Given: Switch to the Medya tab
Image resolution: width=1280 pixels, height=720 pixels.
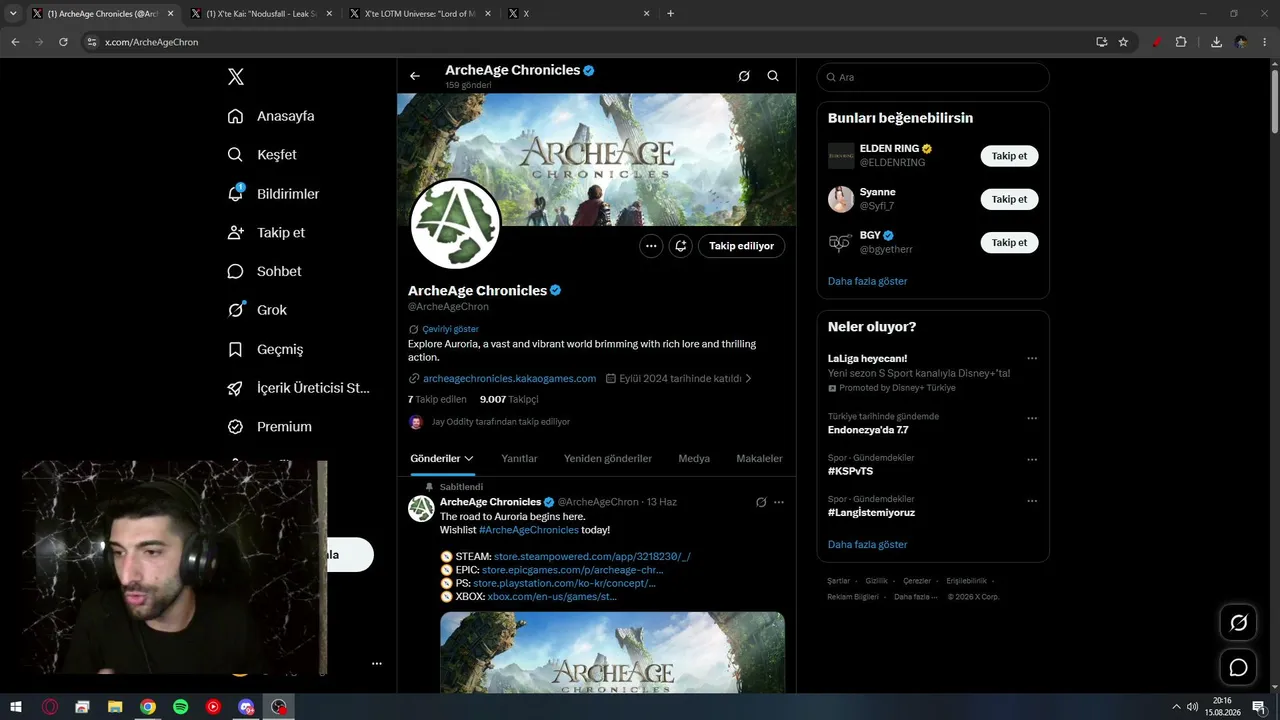Looking at the screenshot, I should pyautogui.click(x=694, y=459).
